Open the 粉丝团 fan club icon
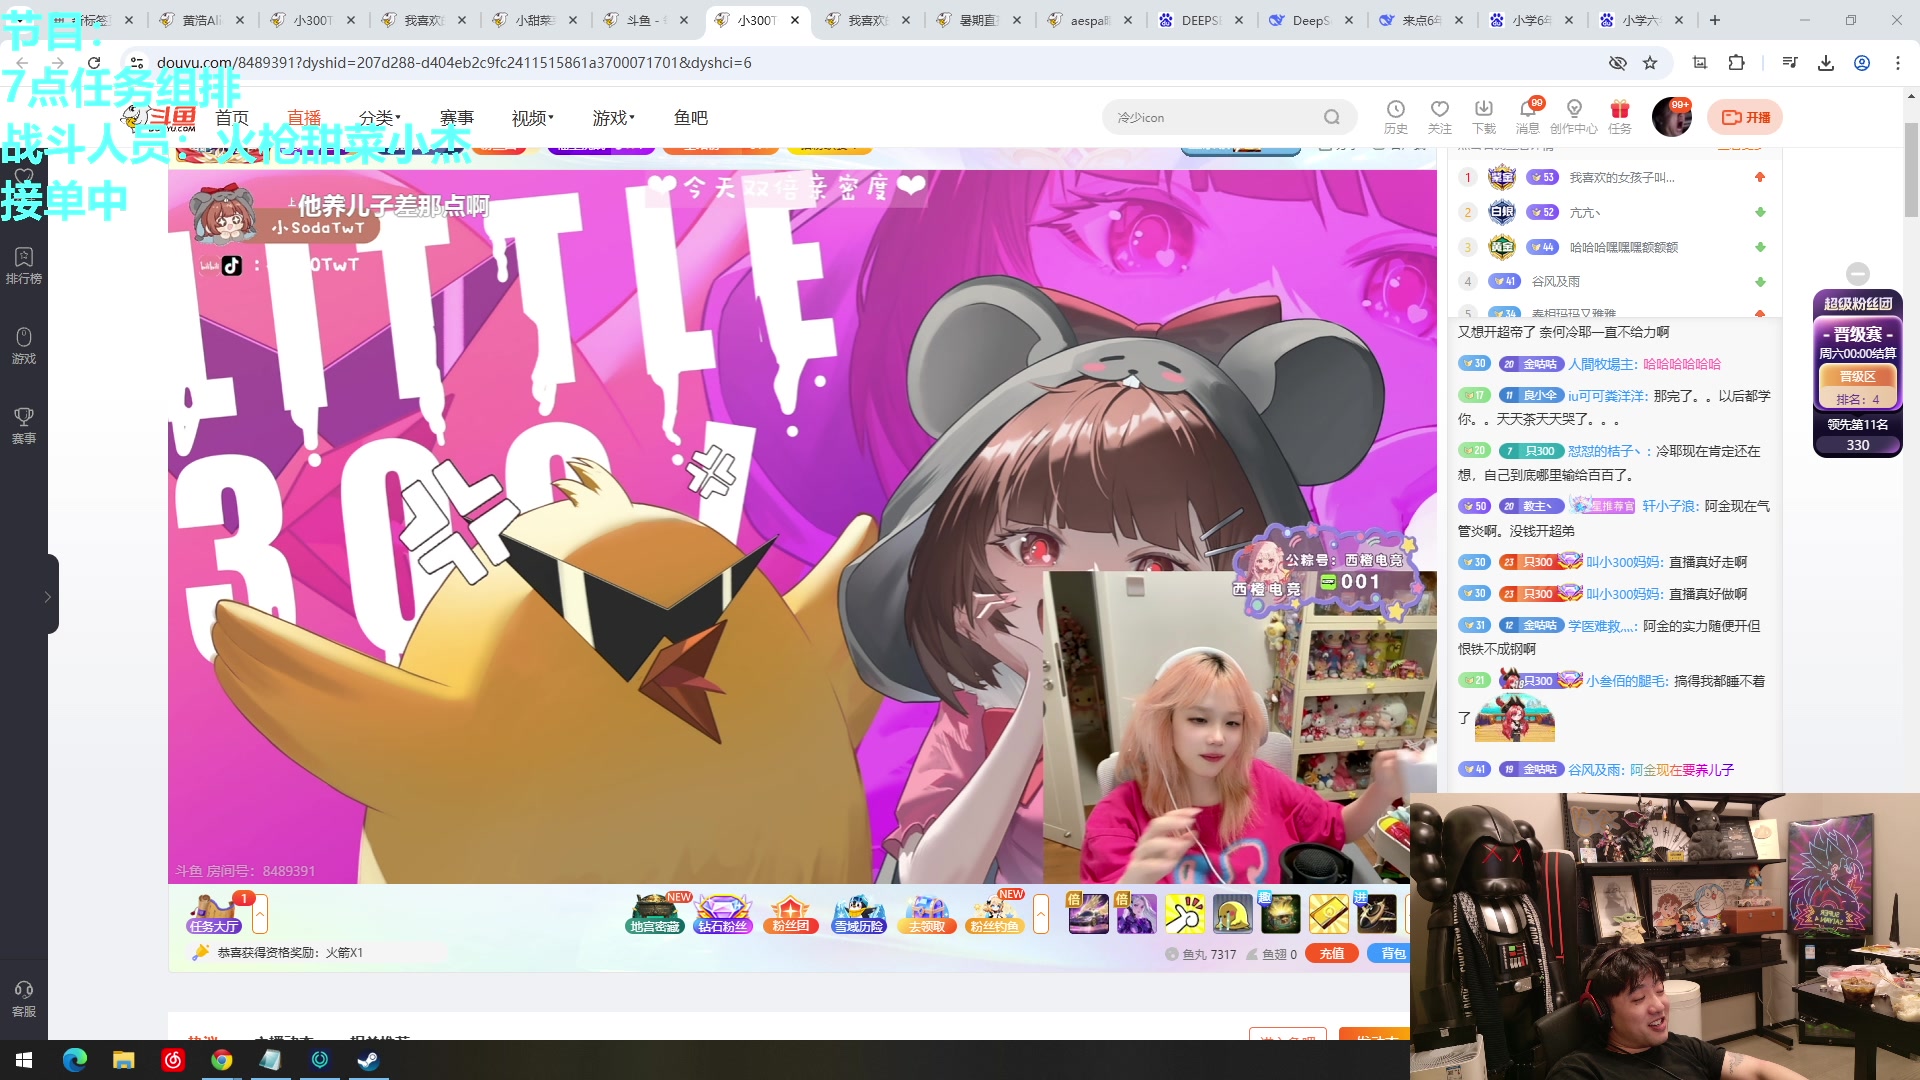The image size is (1920, 1080). (790, 914)
